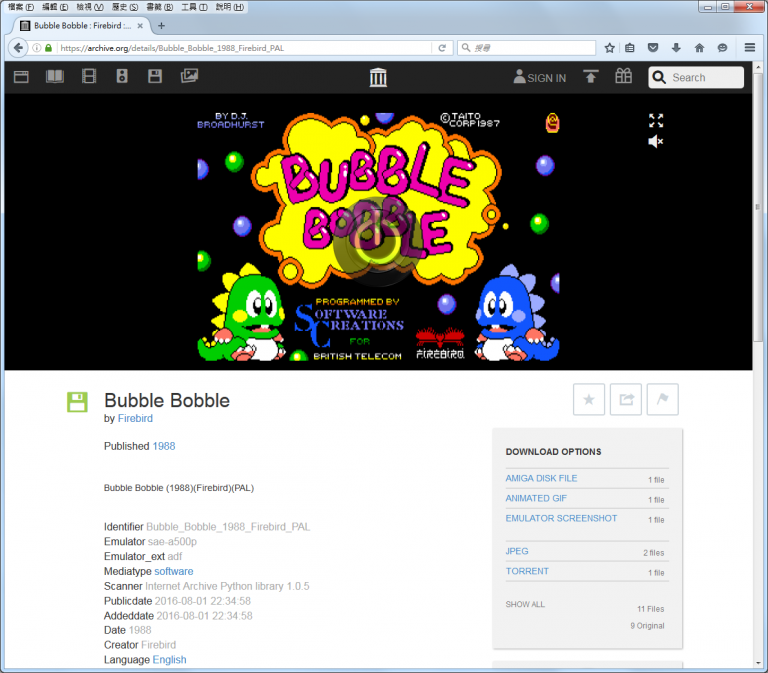Download the EMULATOR SCREENSHOT
The height and width of the screenshot is (673, 768).
[x=561, y=518]
